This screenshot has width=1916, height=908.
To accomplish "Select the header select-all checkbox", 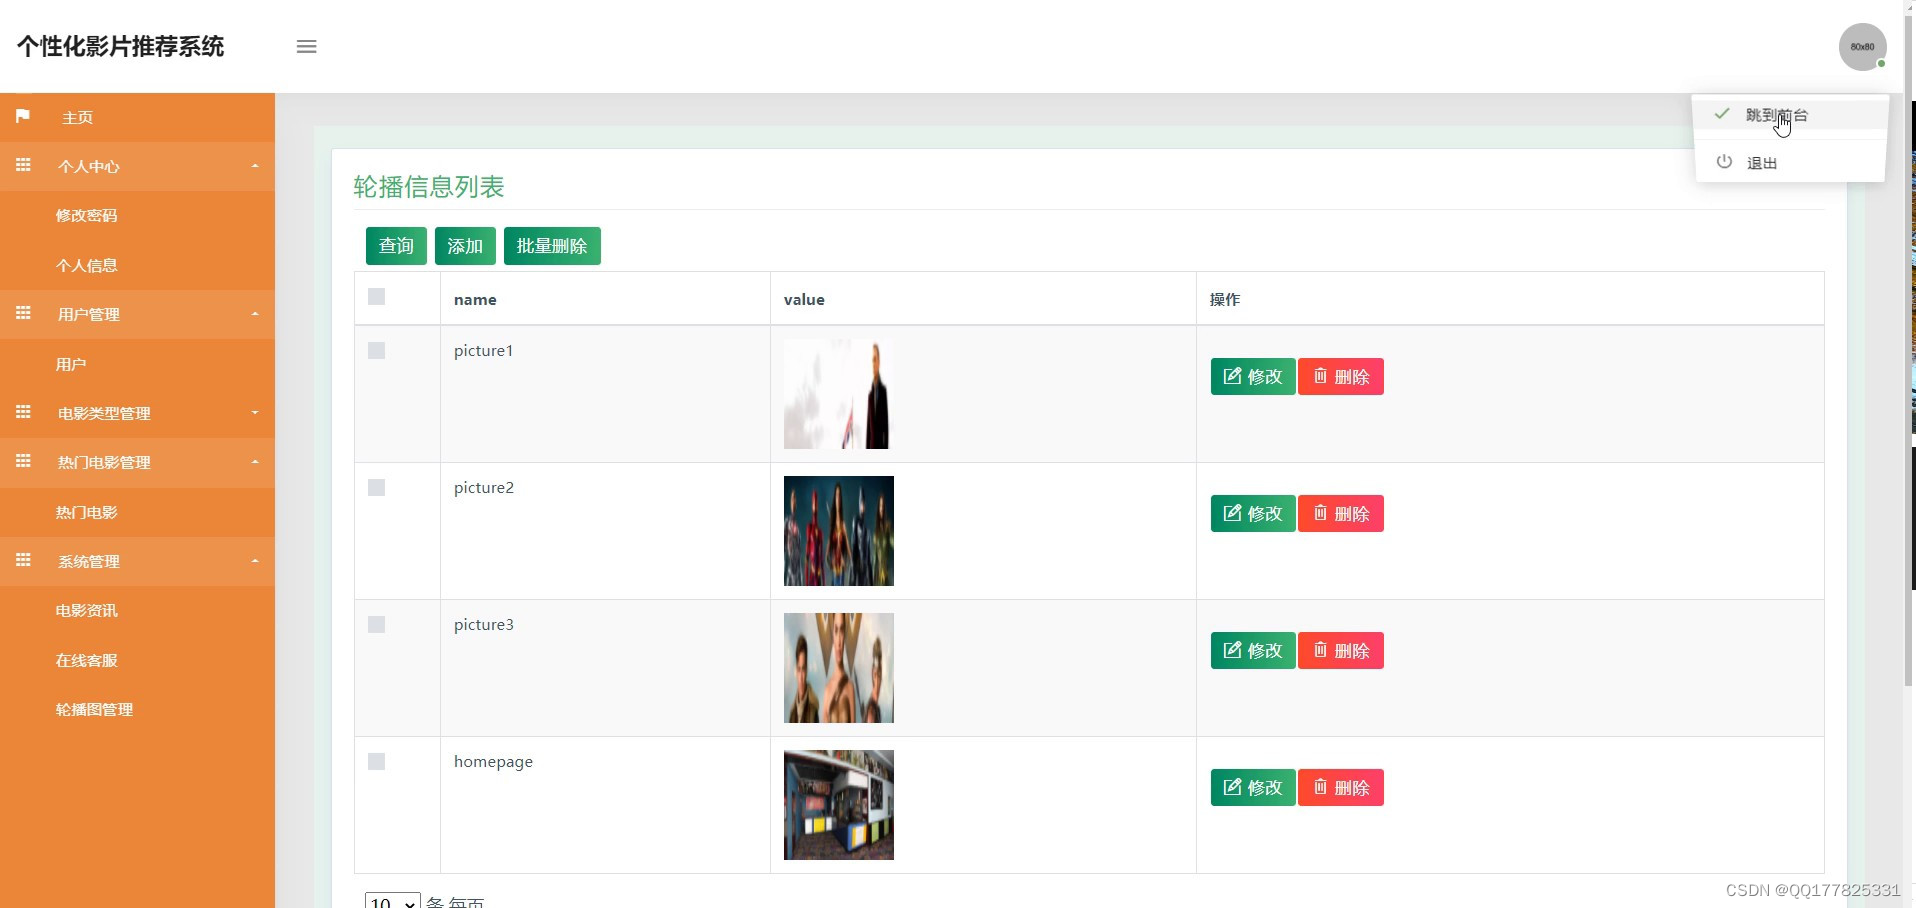I will [376, 296].
